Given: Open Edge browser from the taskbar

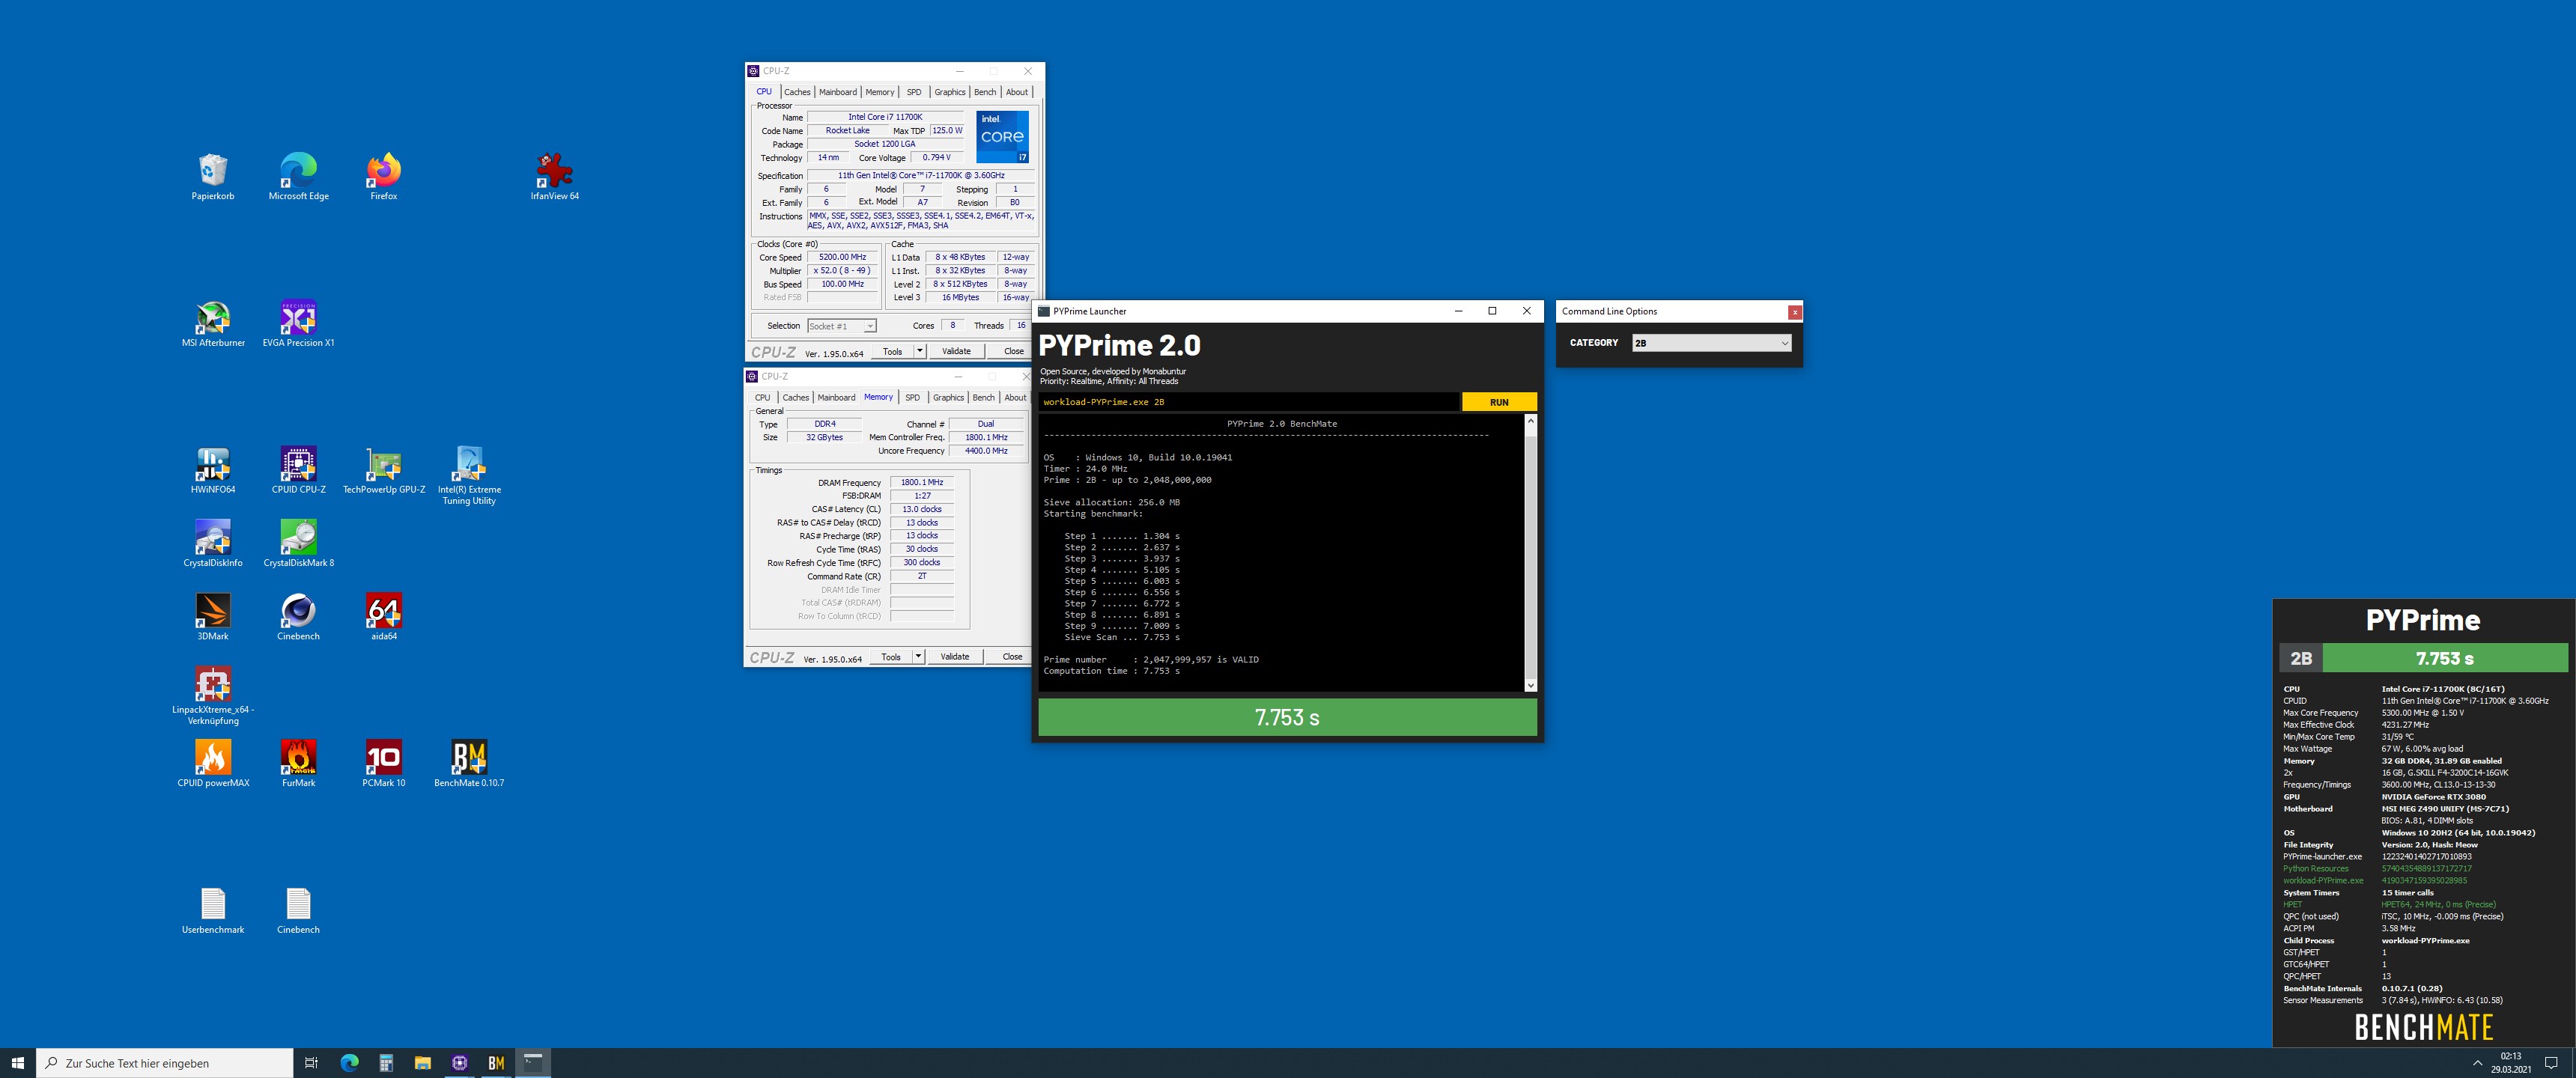Looking at the screenshot, I should point(349,1063).
